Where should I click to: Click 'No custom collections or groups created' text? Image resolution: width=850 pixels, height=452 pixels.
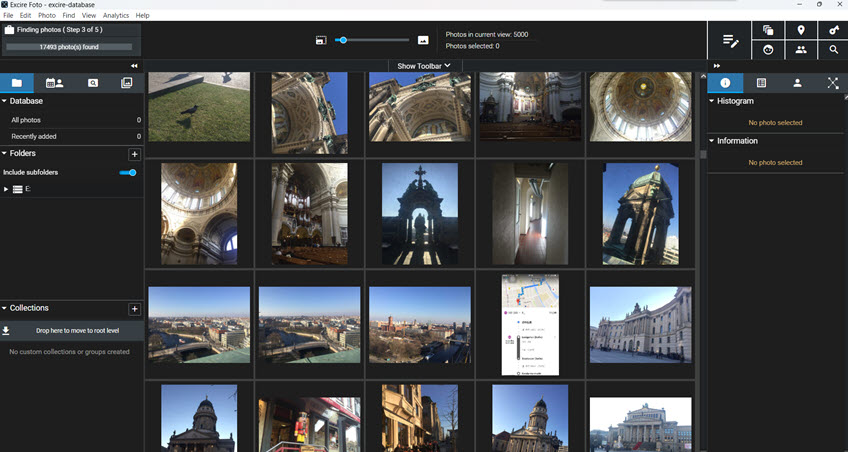point(69,352)
